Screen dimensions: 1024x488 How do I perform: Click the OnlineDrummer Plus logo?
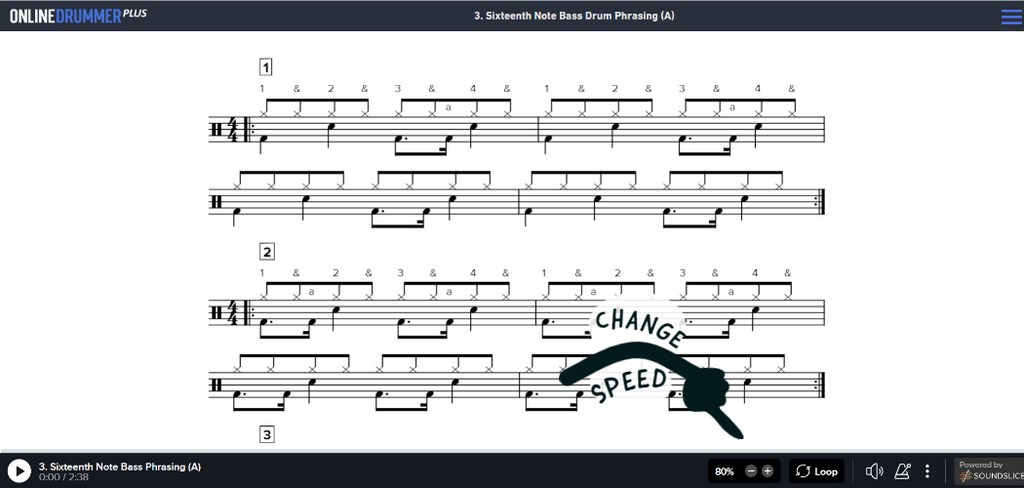click(x=78, y=16)
